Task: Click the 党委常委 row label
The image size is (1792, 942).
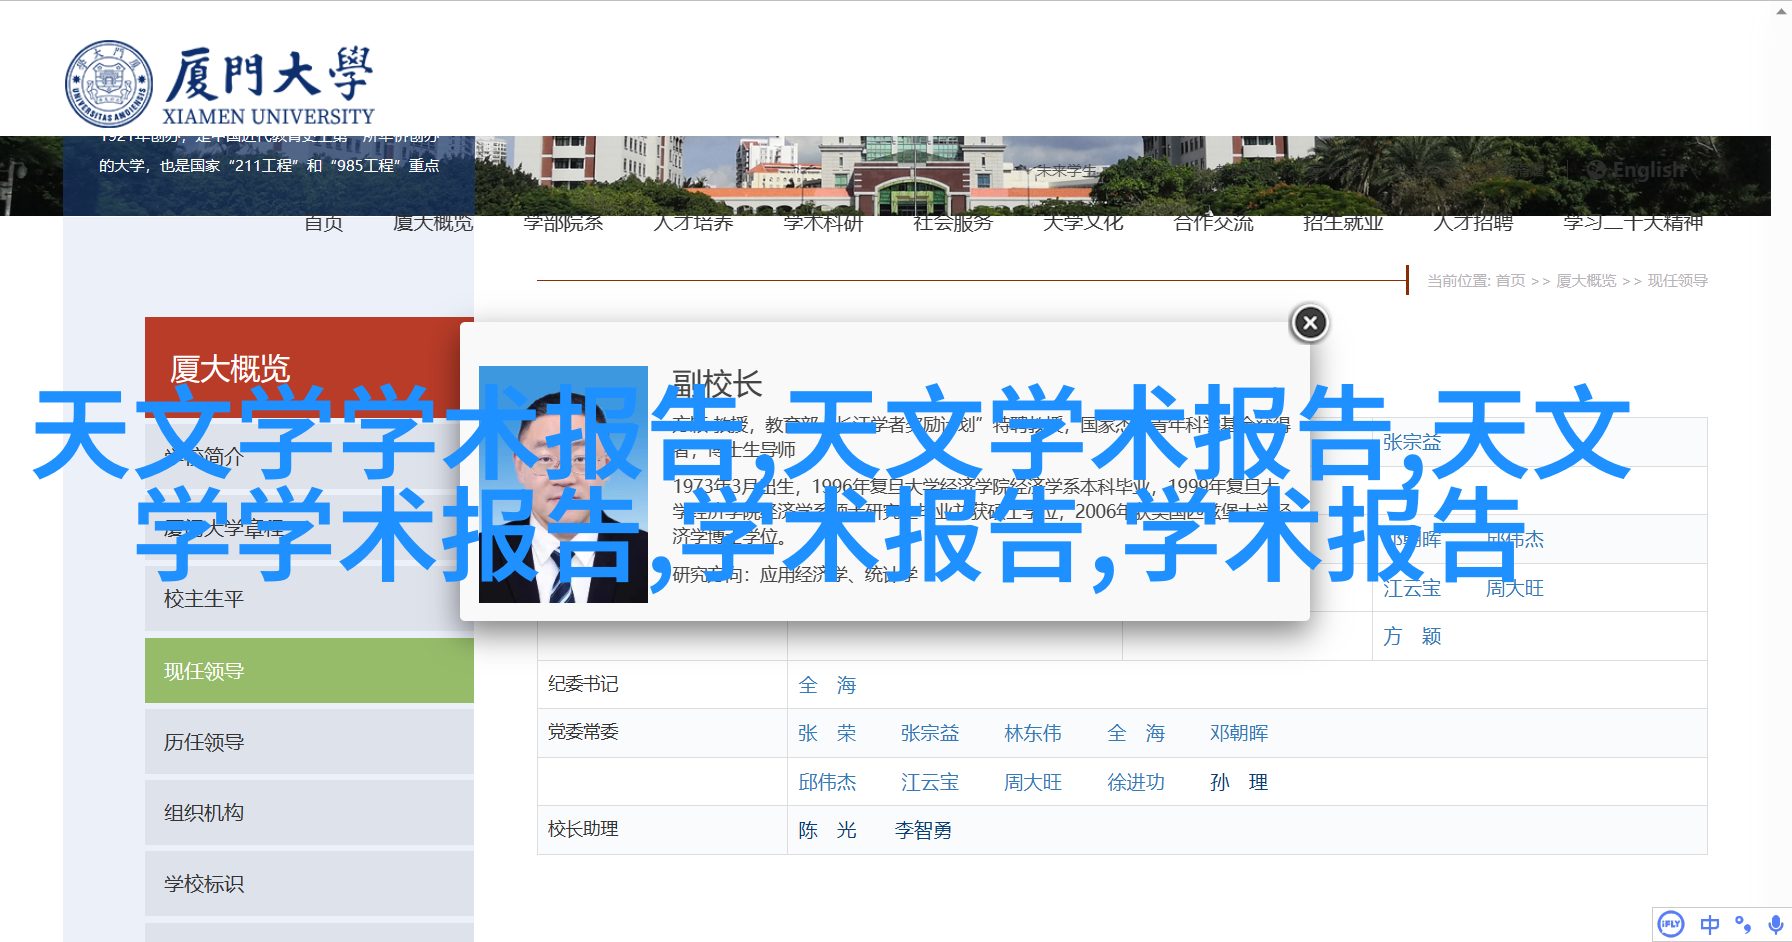Action: point(583,732)
